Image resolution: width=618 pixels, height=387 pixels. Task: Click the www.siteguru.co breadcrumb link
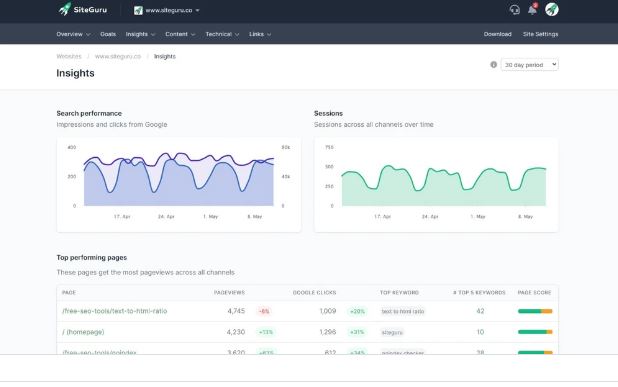click(x=118, y=56)
